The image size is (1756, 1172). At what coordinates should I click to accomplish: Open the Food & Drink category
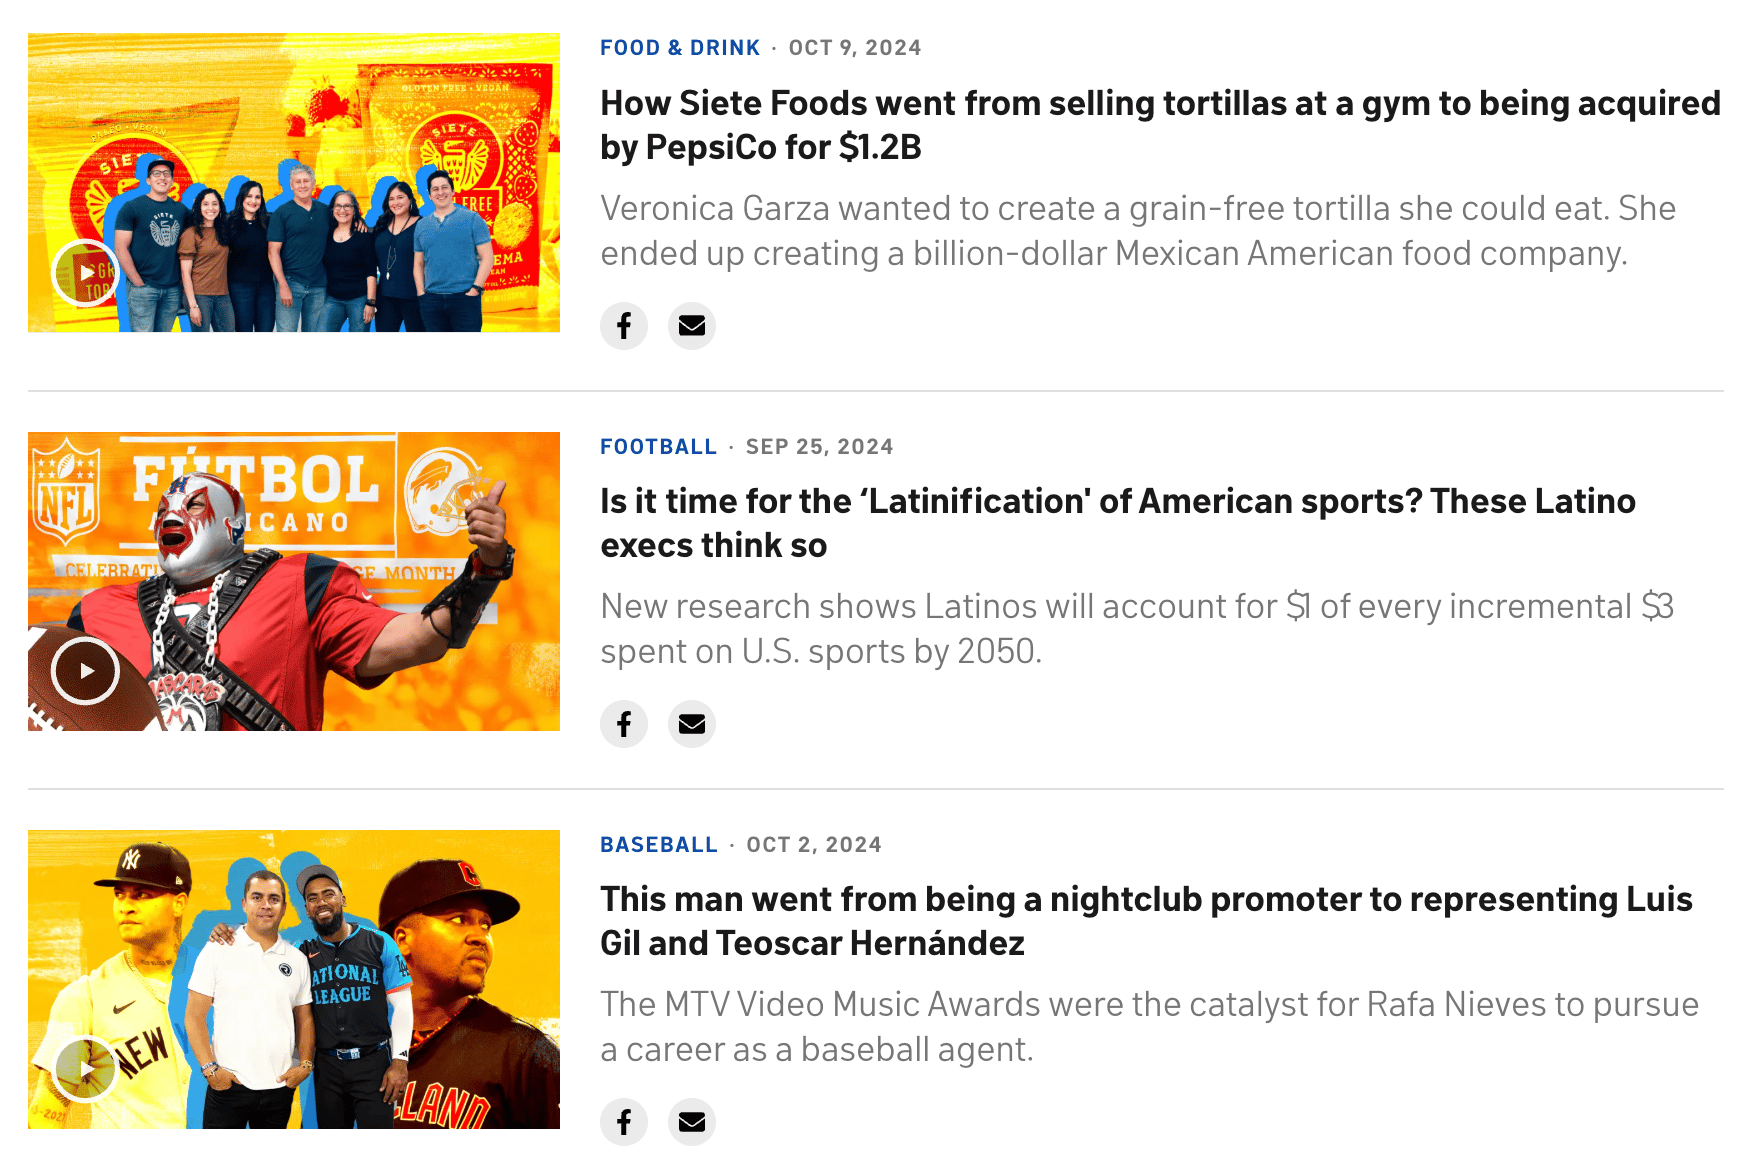click(680, 48)
